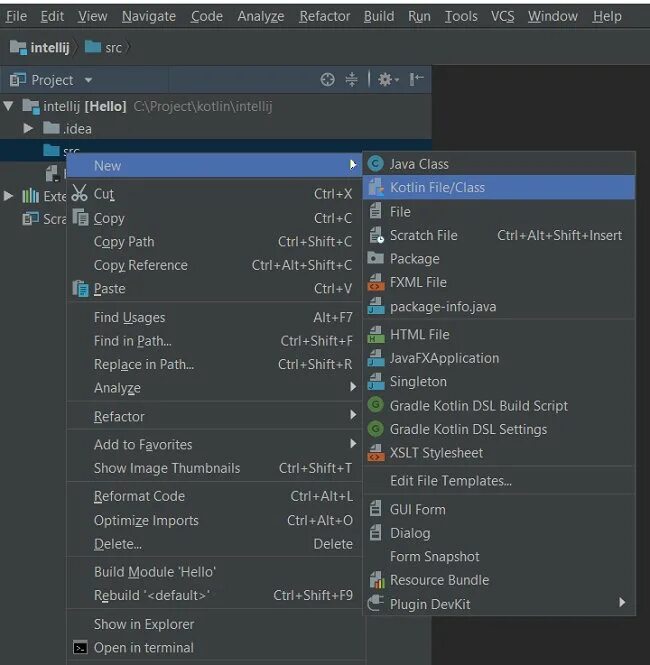Open the VCS menu
The image size is (650, 665).
click(502, 16)
